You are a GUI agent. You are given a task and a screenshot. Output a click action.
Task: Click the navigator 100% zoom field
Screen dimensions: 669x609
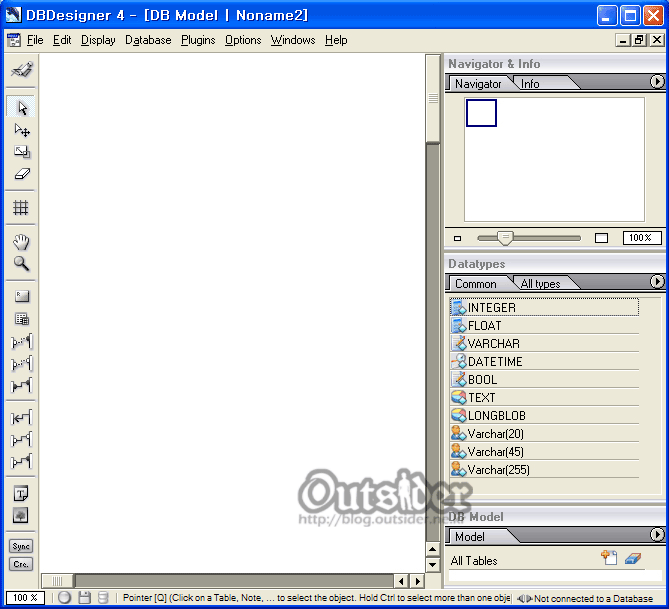642,238
